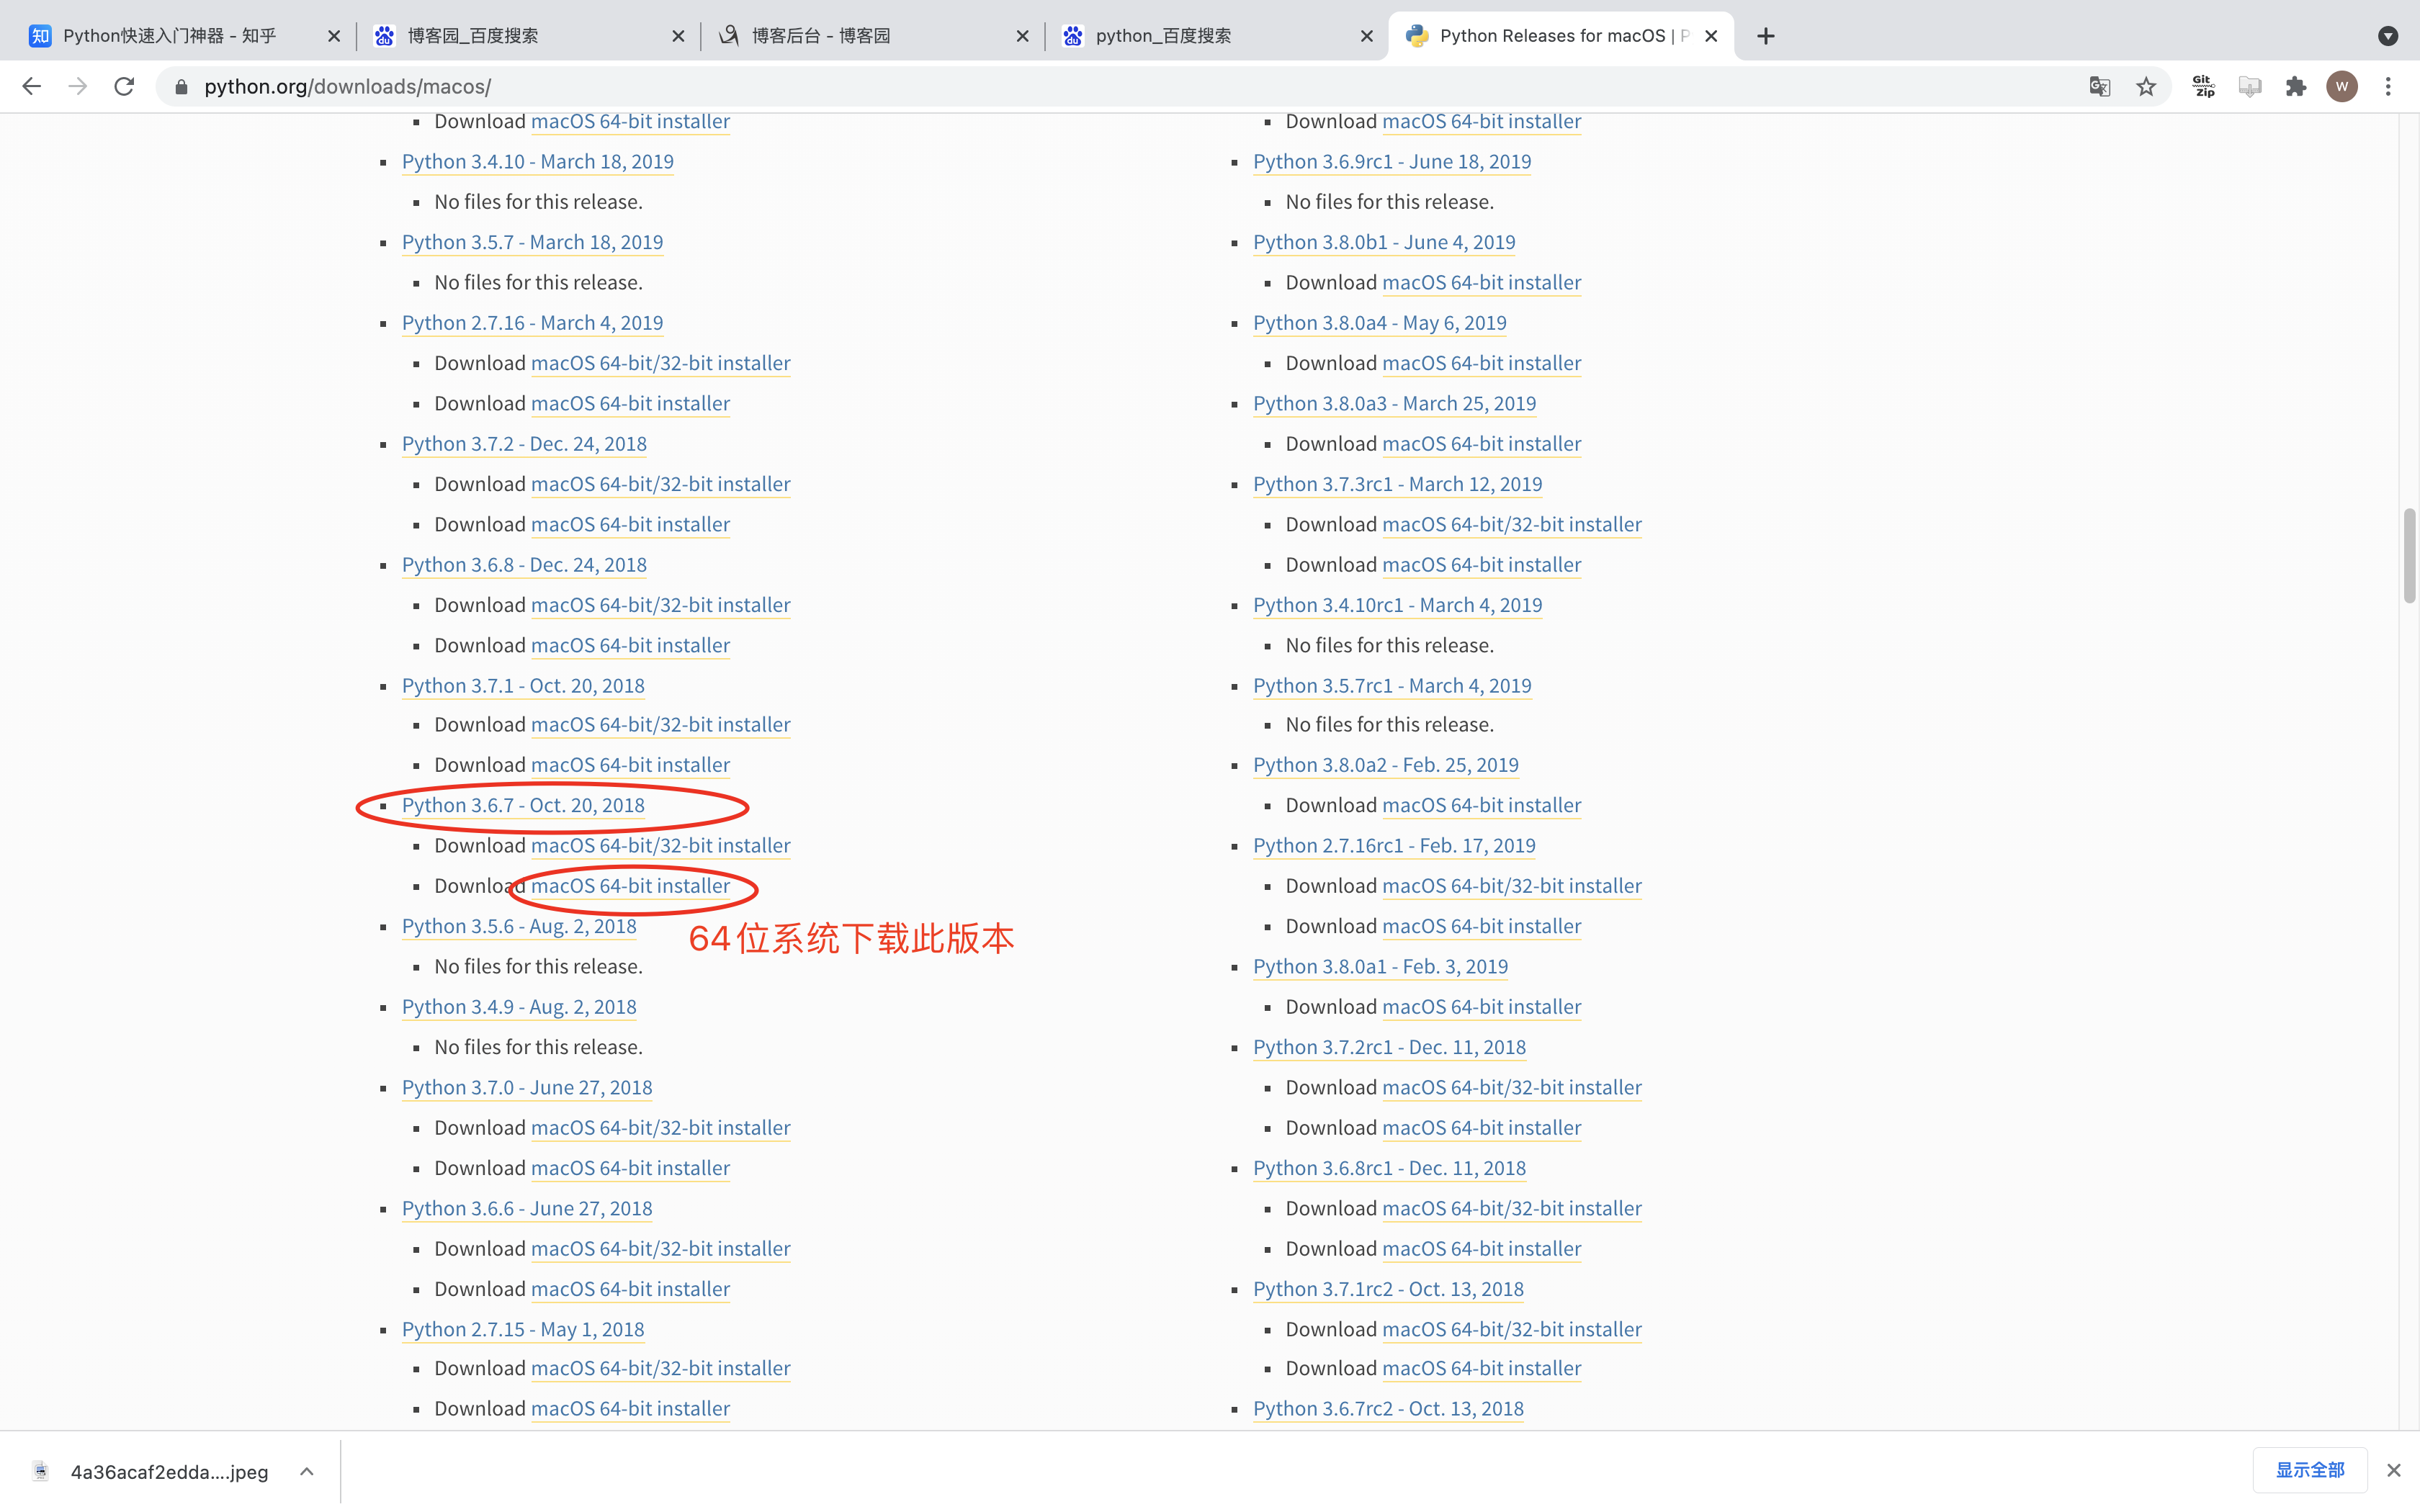The height and width of the screenshot is (1512, 2420).
Task: Bookmark this page with the star icon
Action: [2146, 87]
